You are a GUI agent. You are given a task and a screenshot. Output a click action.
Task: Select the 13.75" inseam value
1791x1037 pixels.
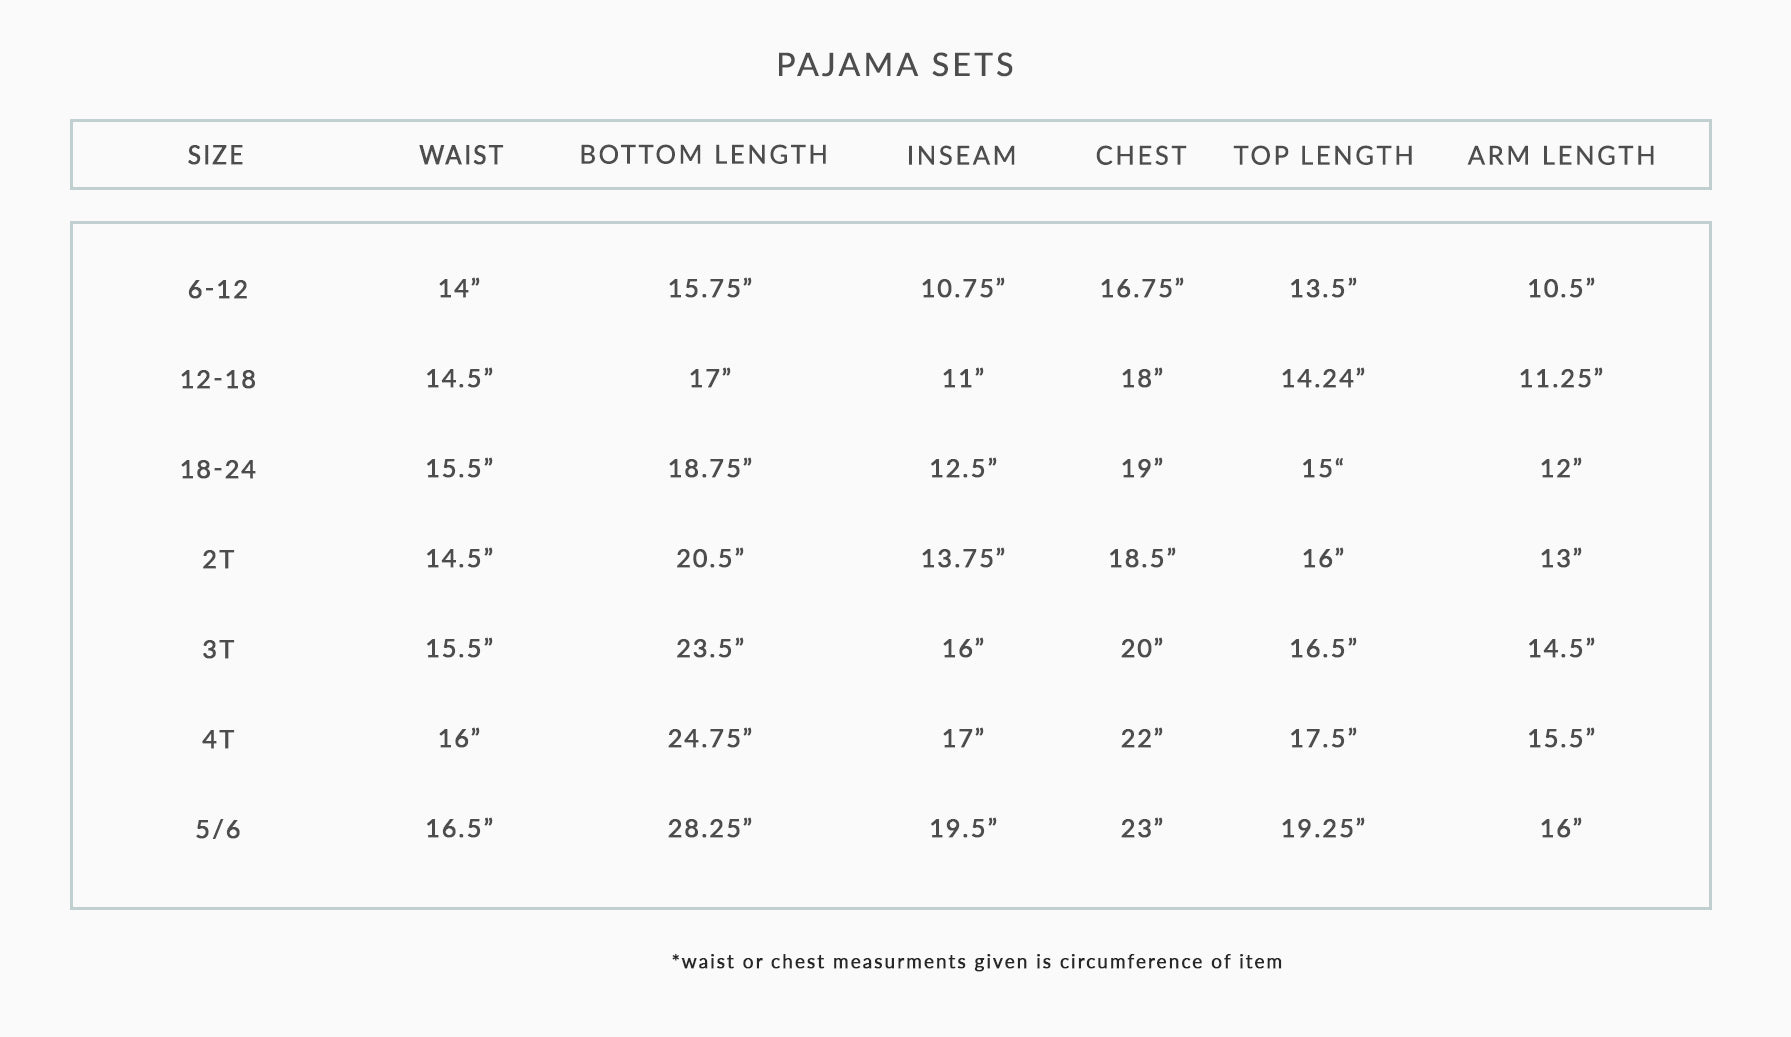(963, 558)
